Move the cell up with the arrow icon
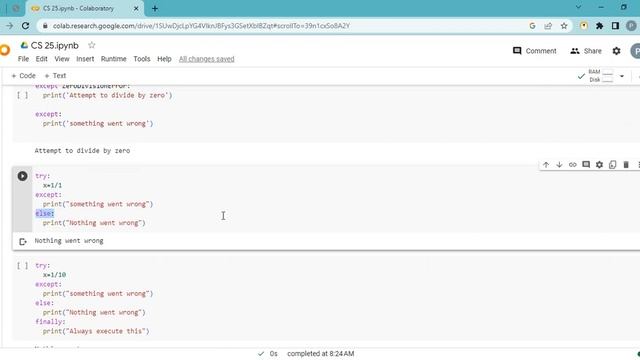This screenshot has width=640, height=360. (546, 165)
